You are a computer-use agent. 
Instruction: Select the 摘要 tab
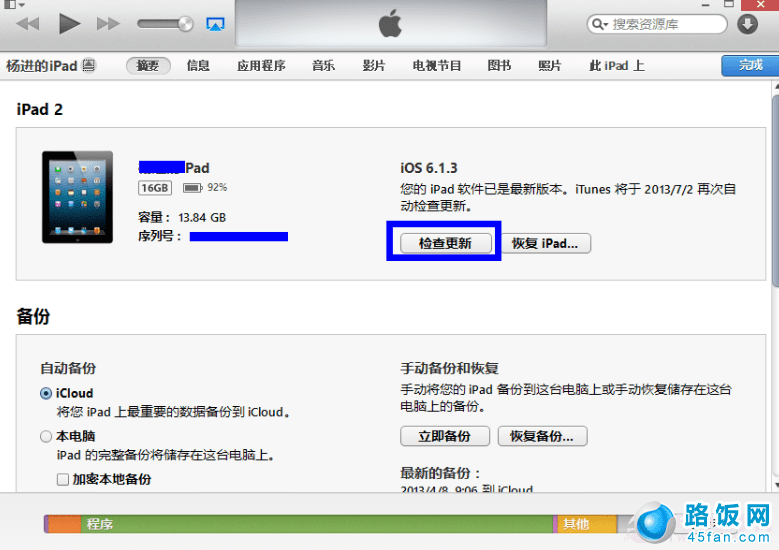(x=148, y=66)
